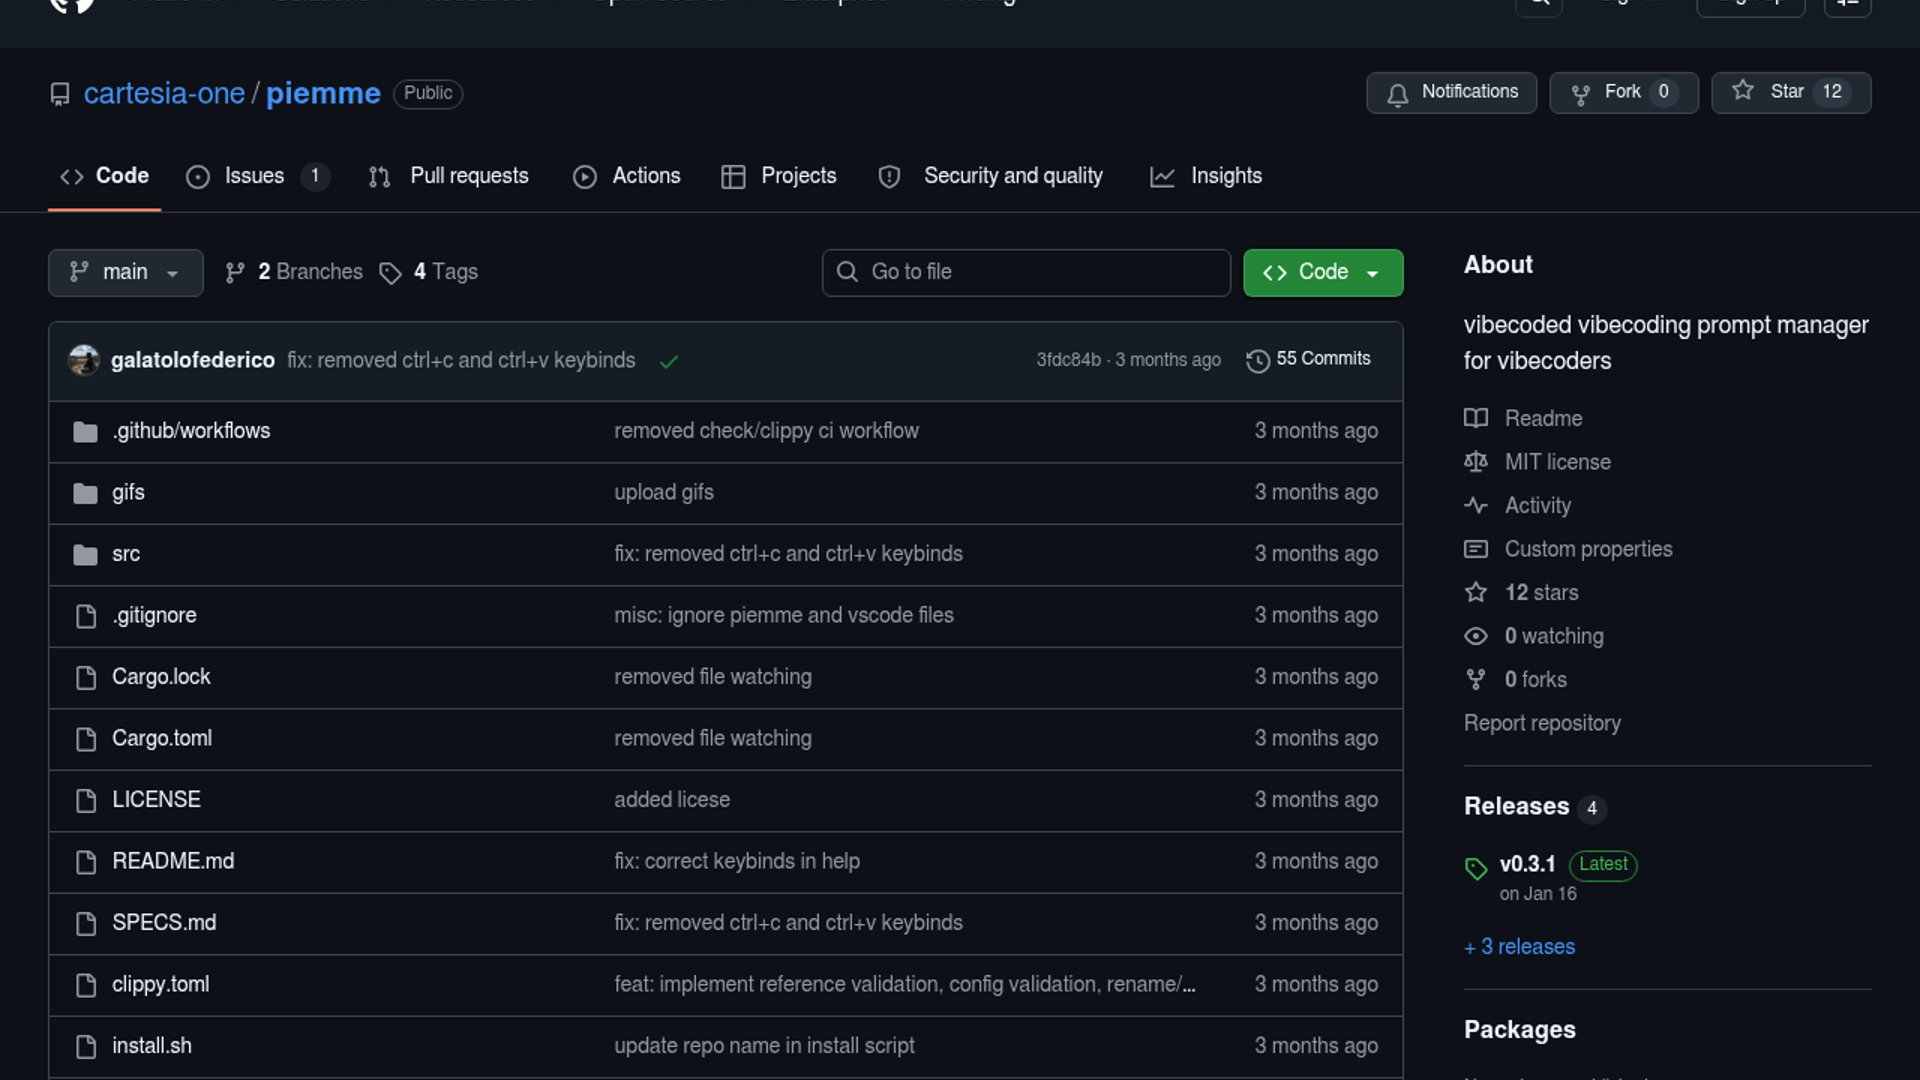Click the v0.3.1 release tag icon
Screen dimensions: 1920x1080
click(1476, 868)
